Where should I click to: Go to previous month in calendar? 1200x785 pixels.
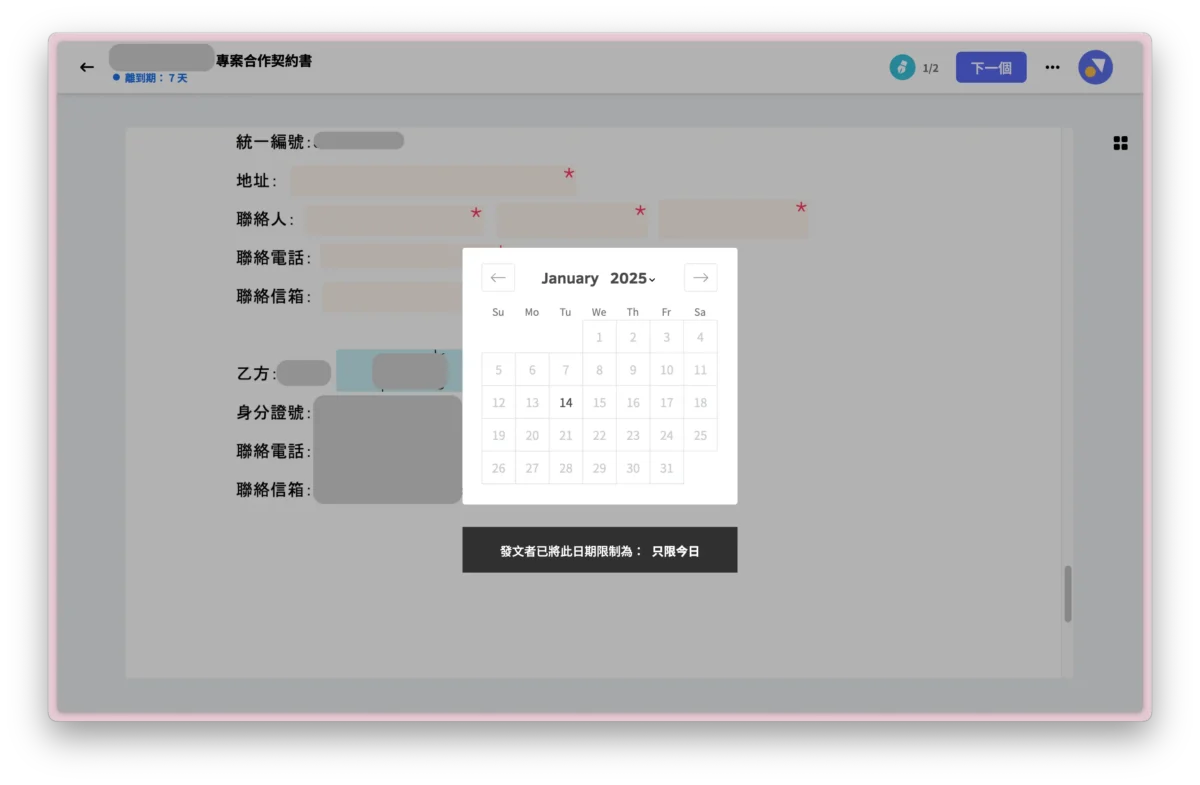[498, 278]
